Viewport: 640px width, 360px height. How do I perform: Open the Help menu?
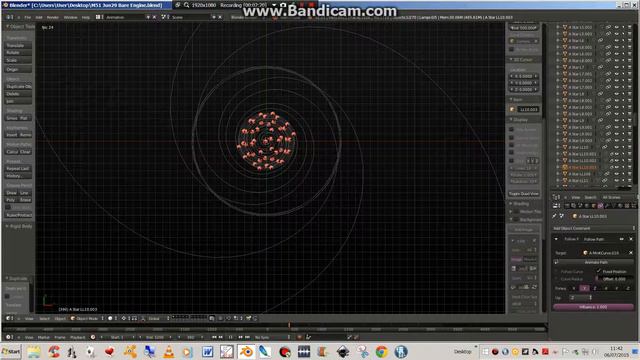(x=86, y=17)
